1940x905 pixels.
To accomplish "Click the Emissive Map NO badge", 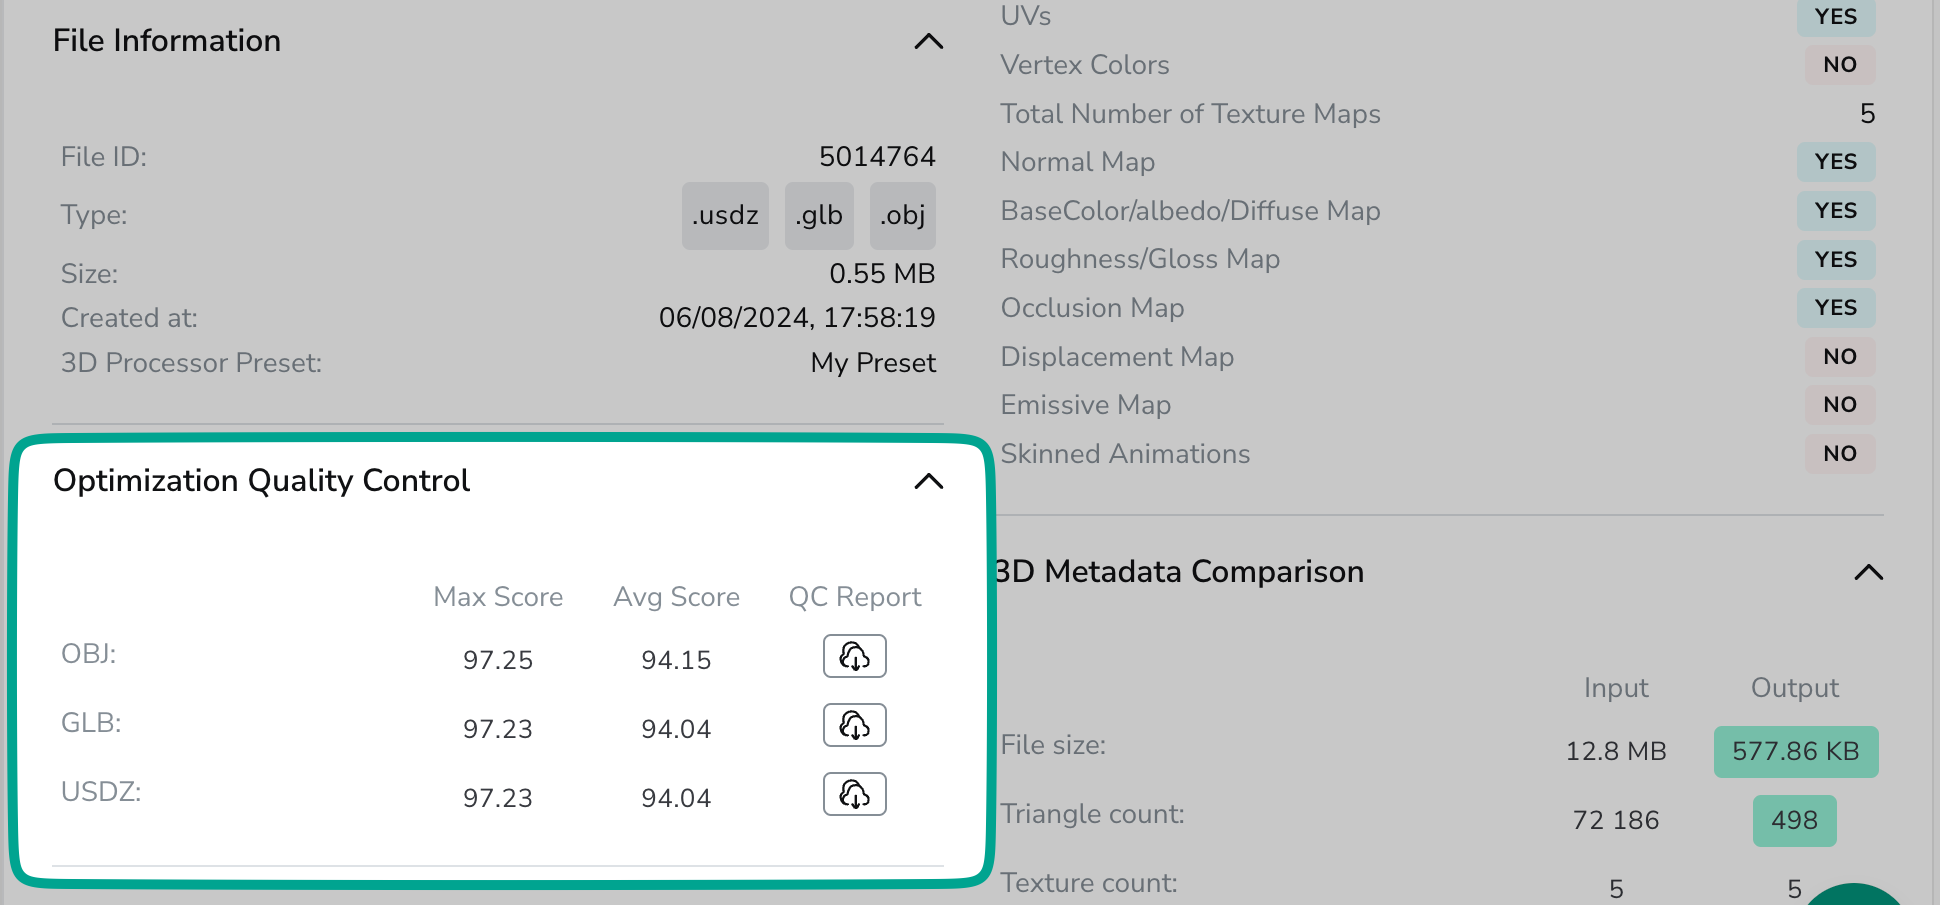I will coord(1840,405).
